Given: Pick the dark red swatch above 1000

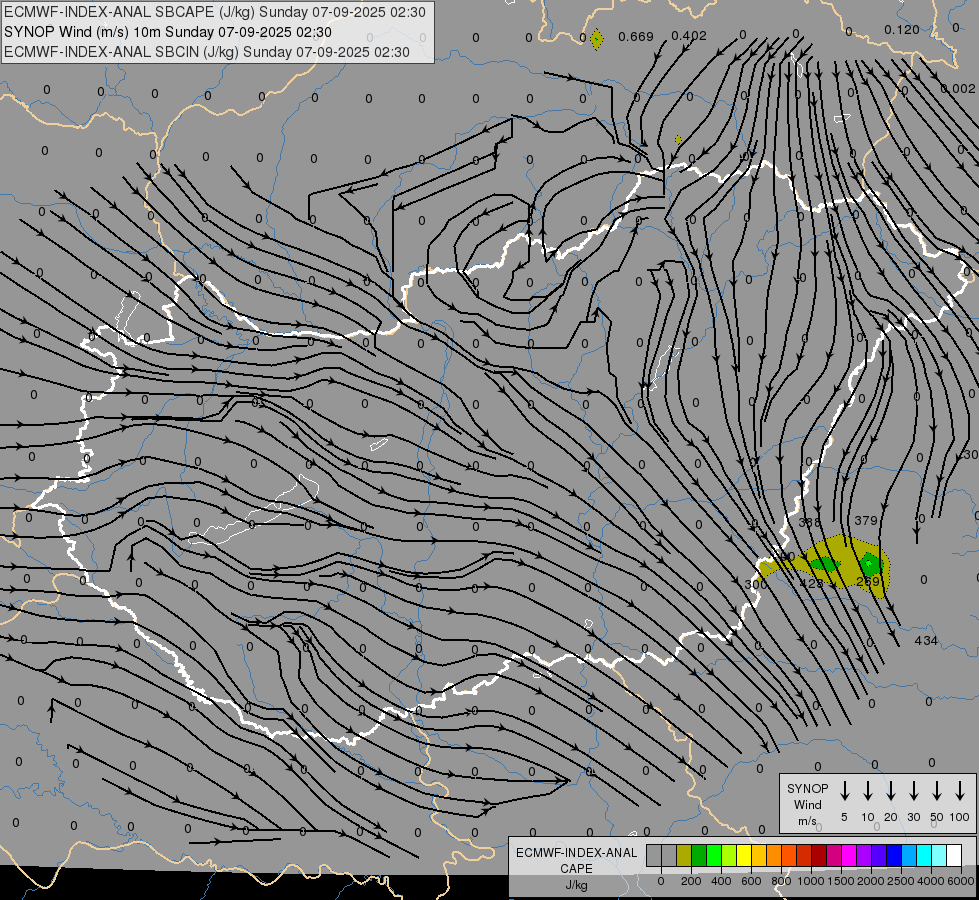Looking at the screenshot, I should (819, 855).
